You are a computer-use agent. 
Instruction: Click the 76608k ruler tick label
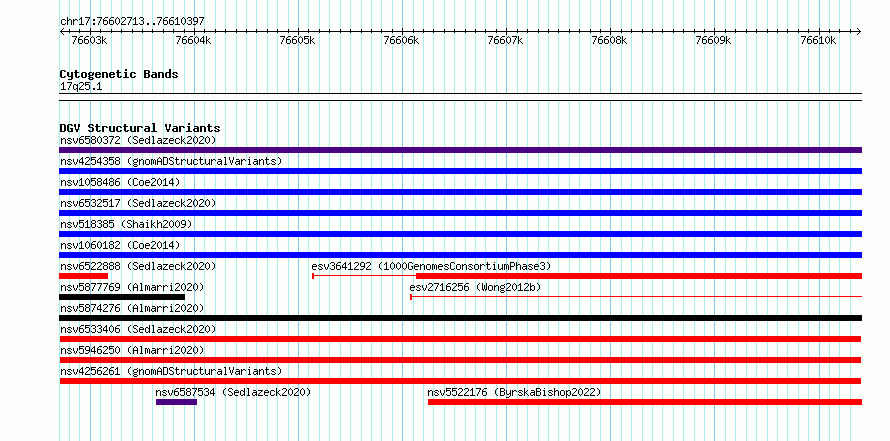610,40
